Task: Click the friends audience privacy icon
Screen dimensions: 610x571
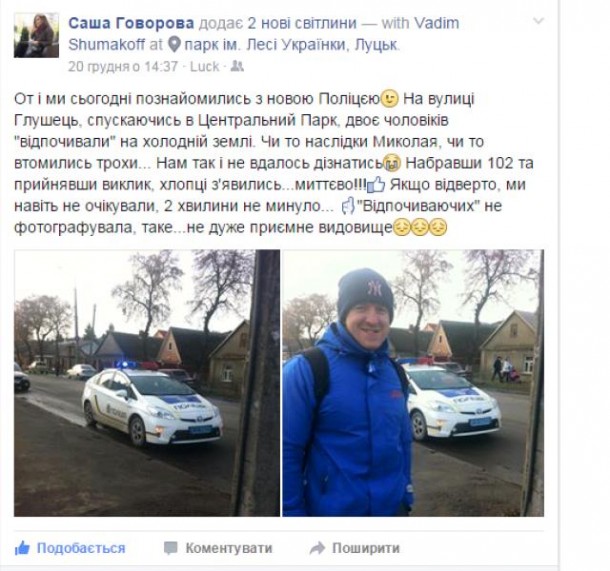Action: pos(237,67)
